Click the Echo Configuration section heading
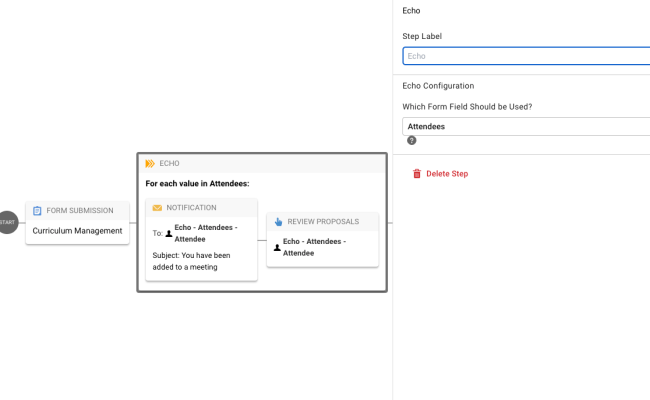The width and height of the screenshot is (650, 400). (x=438, y=86)
